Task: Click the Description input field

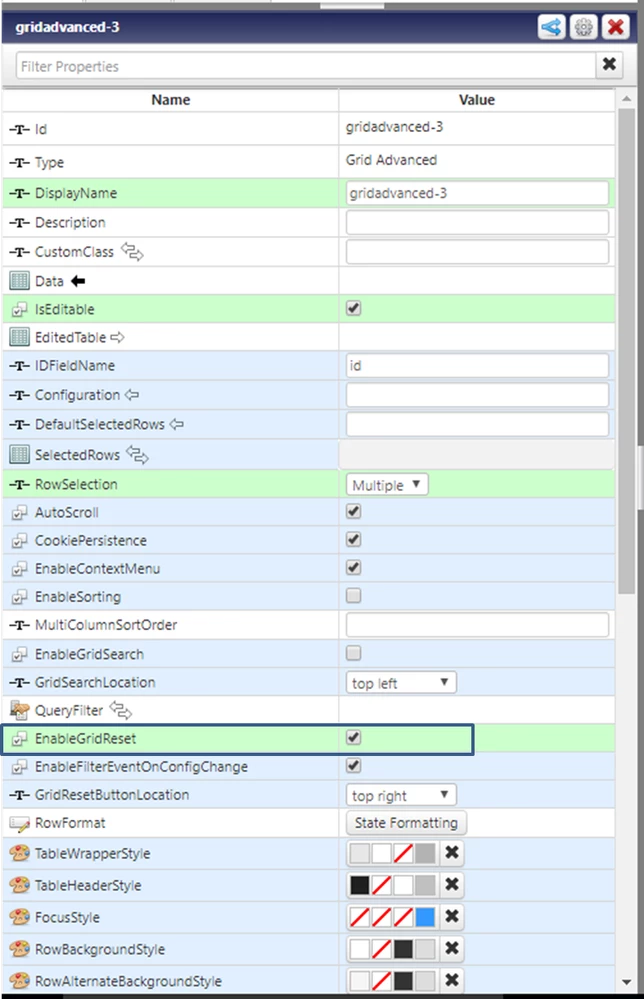Action: (477, 222)
